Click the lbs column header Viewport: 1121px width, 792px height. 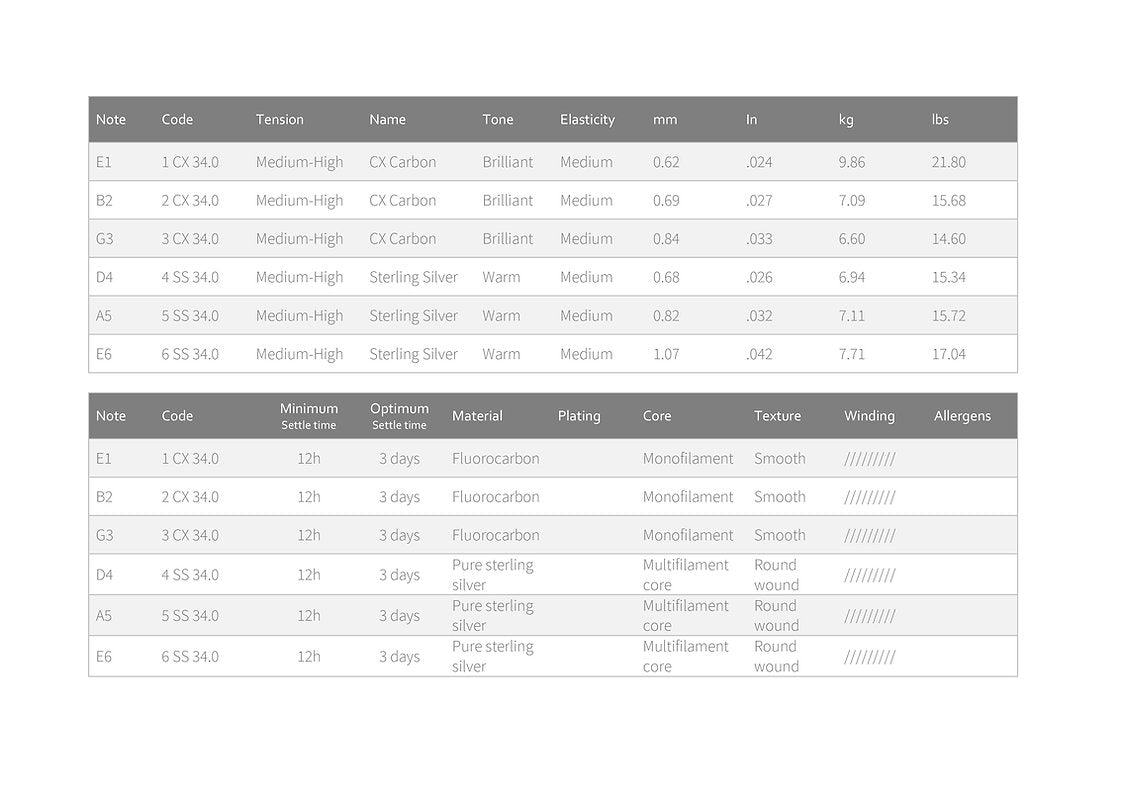pyautogui.click(x=940, y=119)
